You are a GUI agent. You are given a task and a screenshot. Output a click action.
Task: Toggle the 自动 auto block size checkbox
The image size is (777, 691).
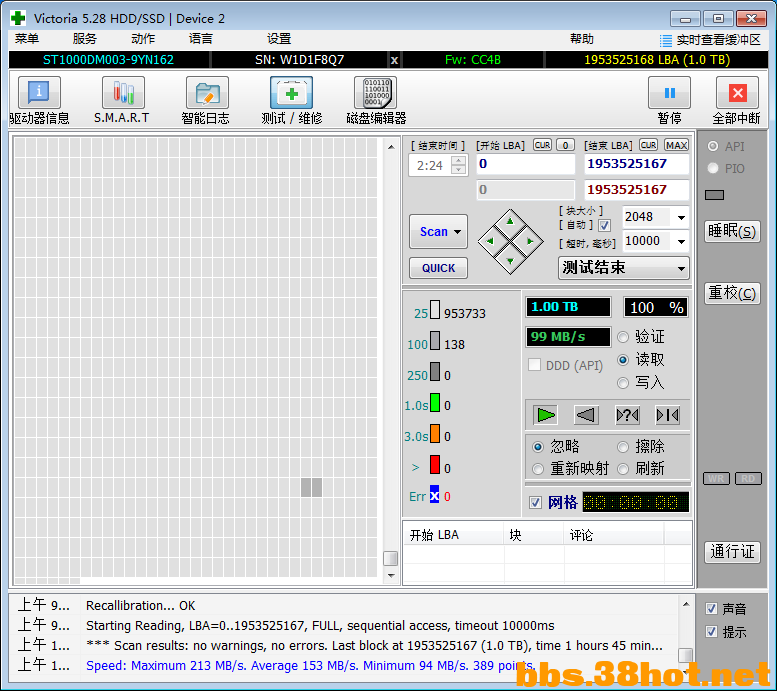[x=604, y=226]
